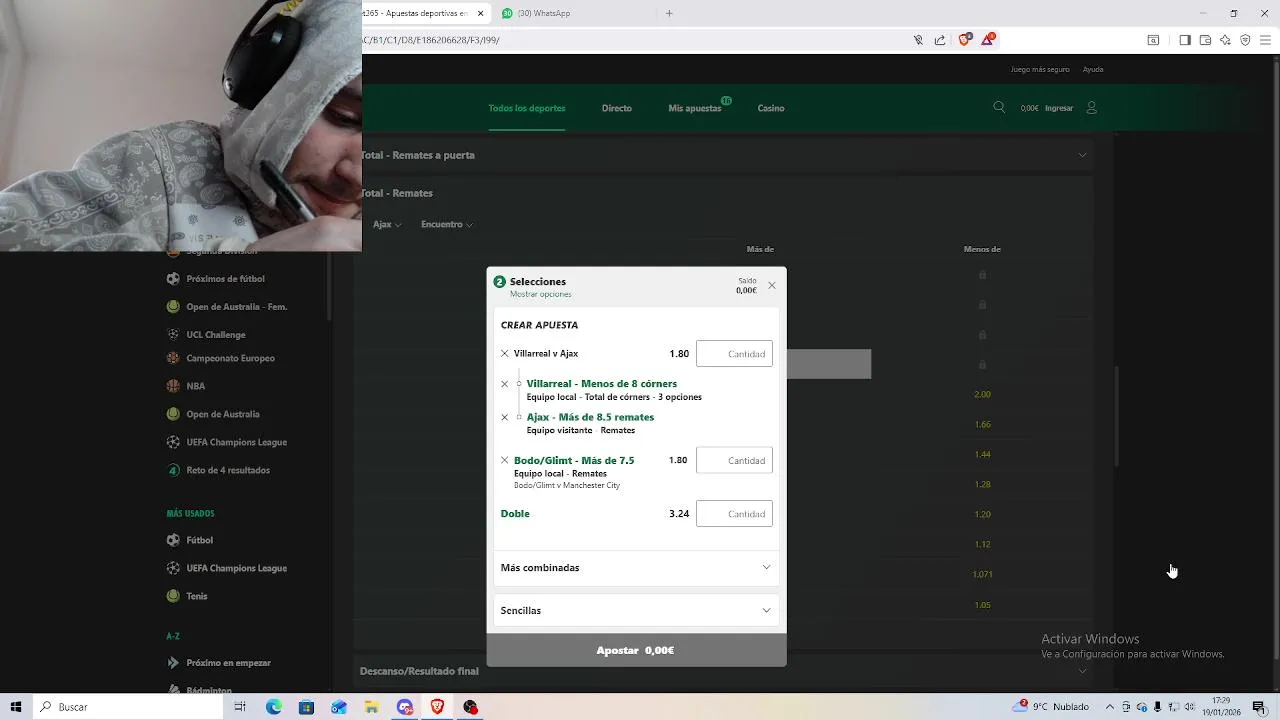
Task: Open the notification center icon
Action: (1259, 707)
